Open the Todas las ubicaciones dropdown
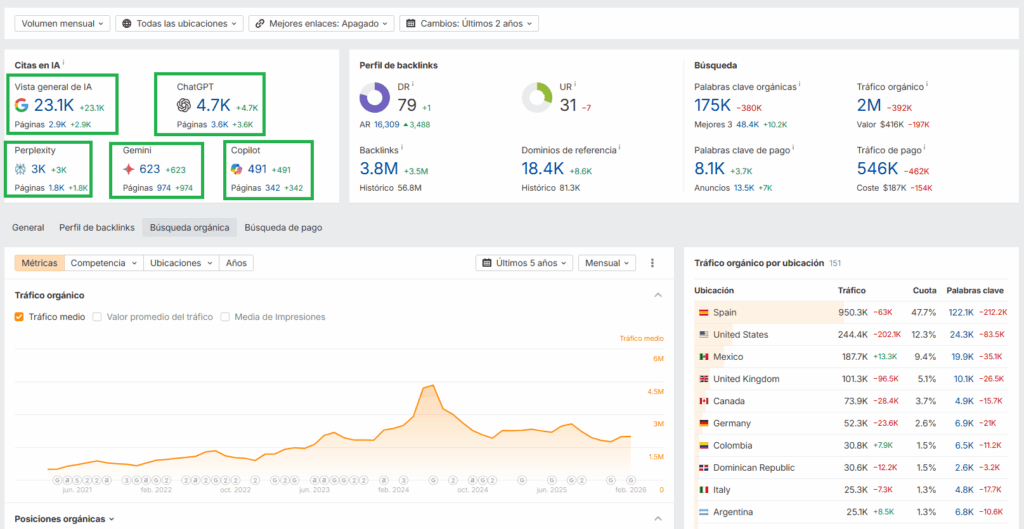Image resolution: width=1024 pixels, height=529 pixels. (179, 24)
